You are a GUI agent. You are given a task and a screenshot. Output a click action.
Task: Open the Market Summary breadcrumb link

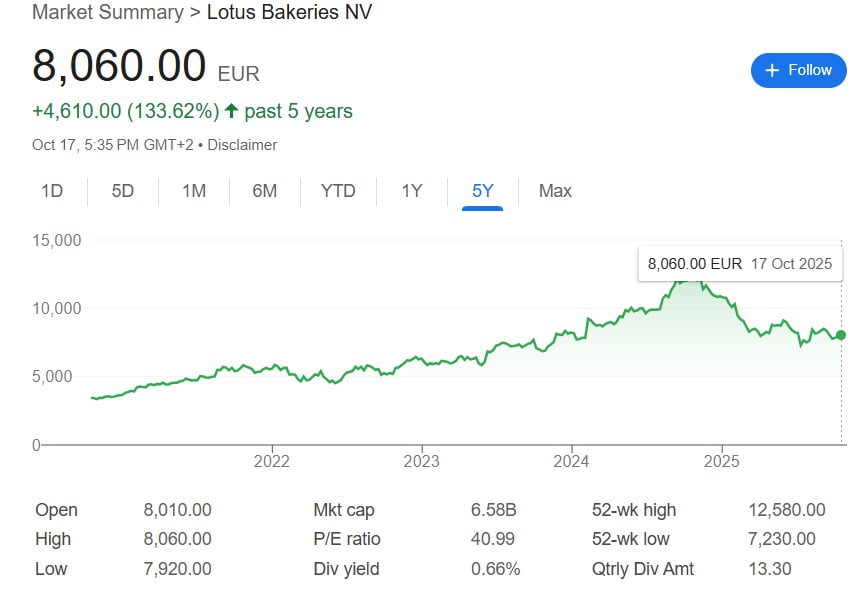point(107,12)
